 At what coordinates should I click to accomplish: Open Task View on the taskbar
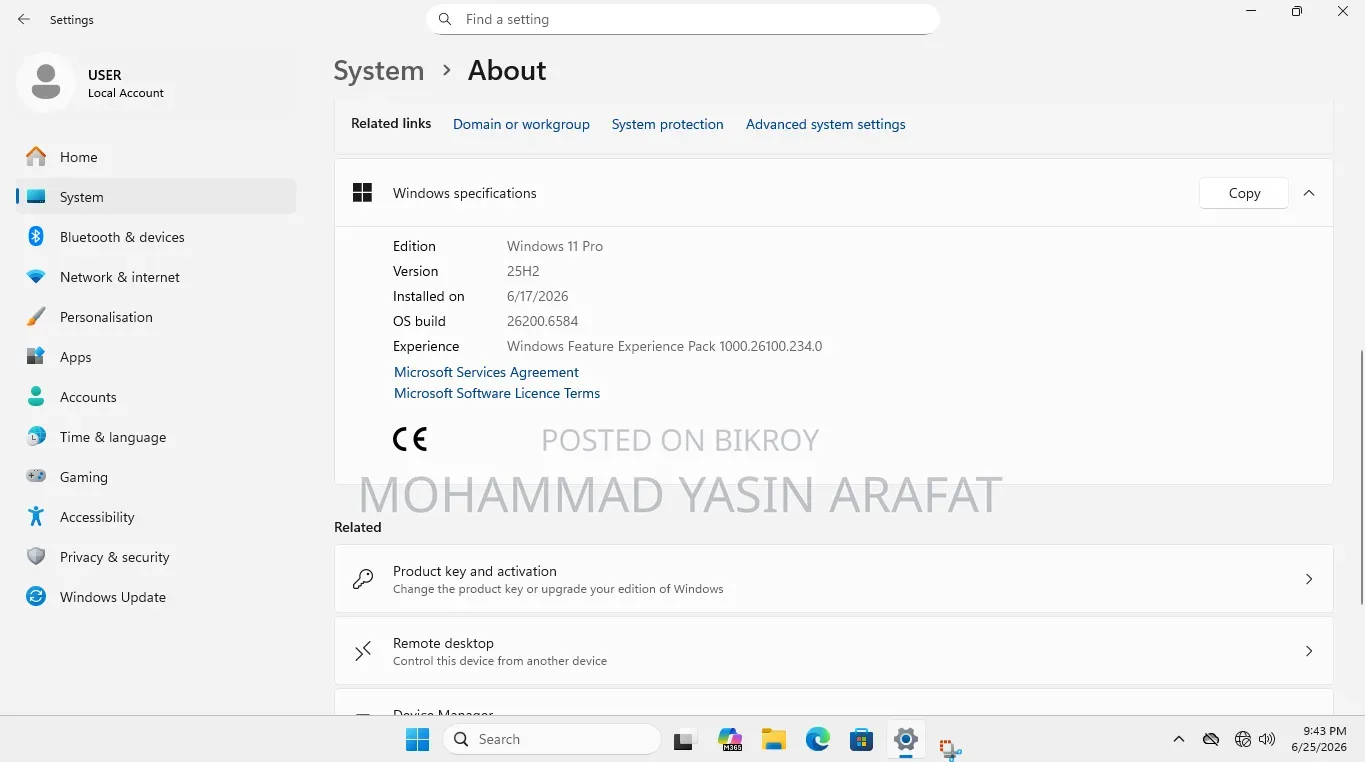tap(684, 740)
